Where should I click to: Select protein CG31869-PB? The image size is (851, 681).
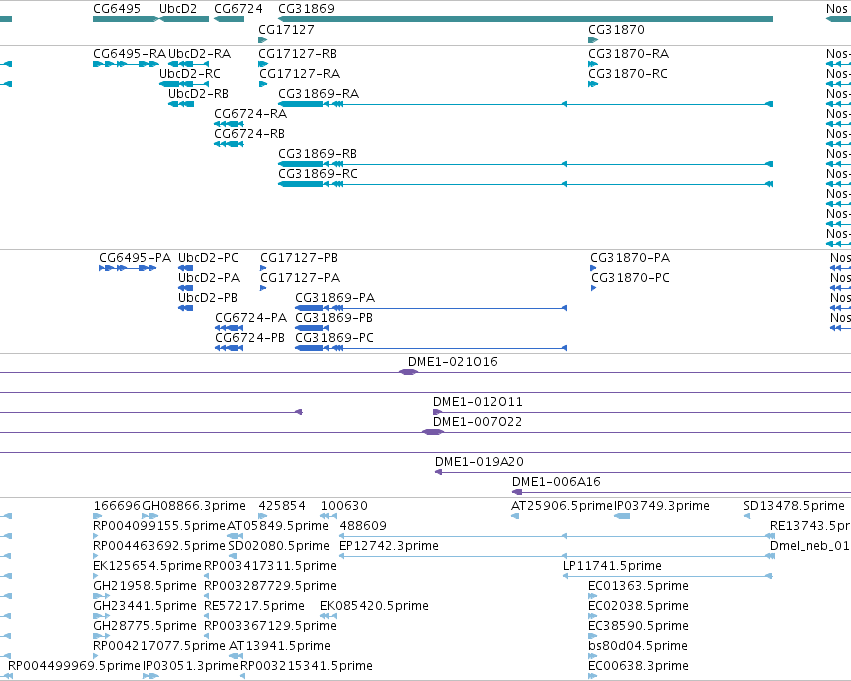[334, 318]
